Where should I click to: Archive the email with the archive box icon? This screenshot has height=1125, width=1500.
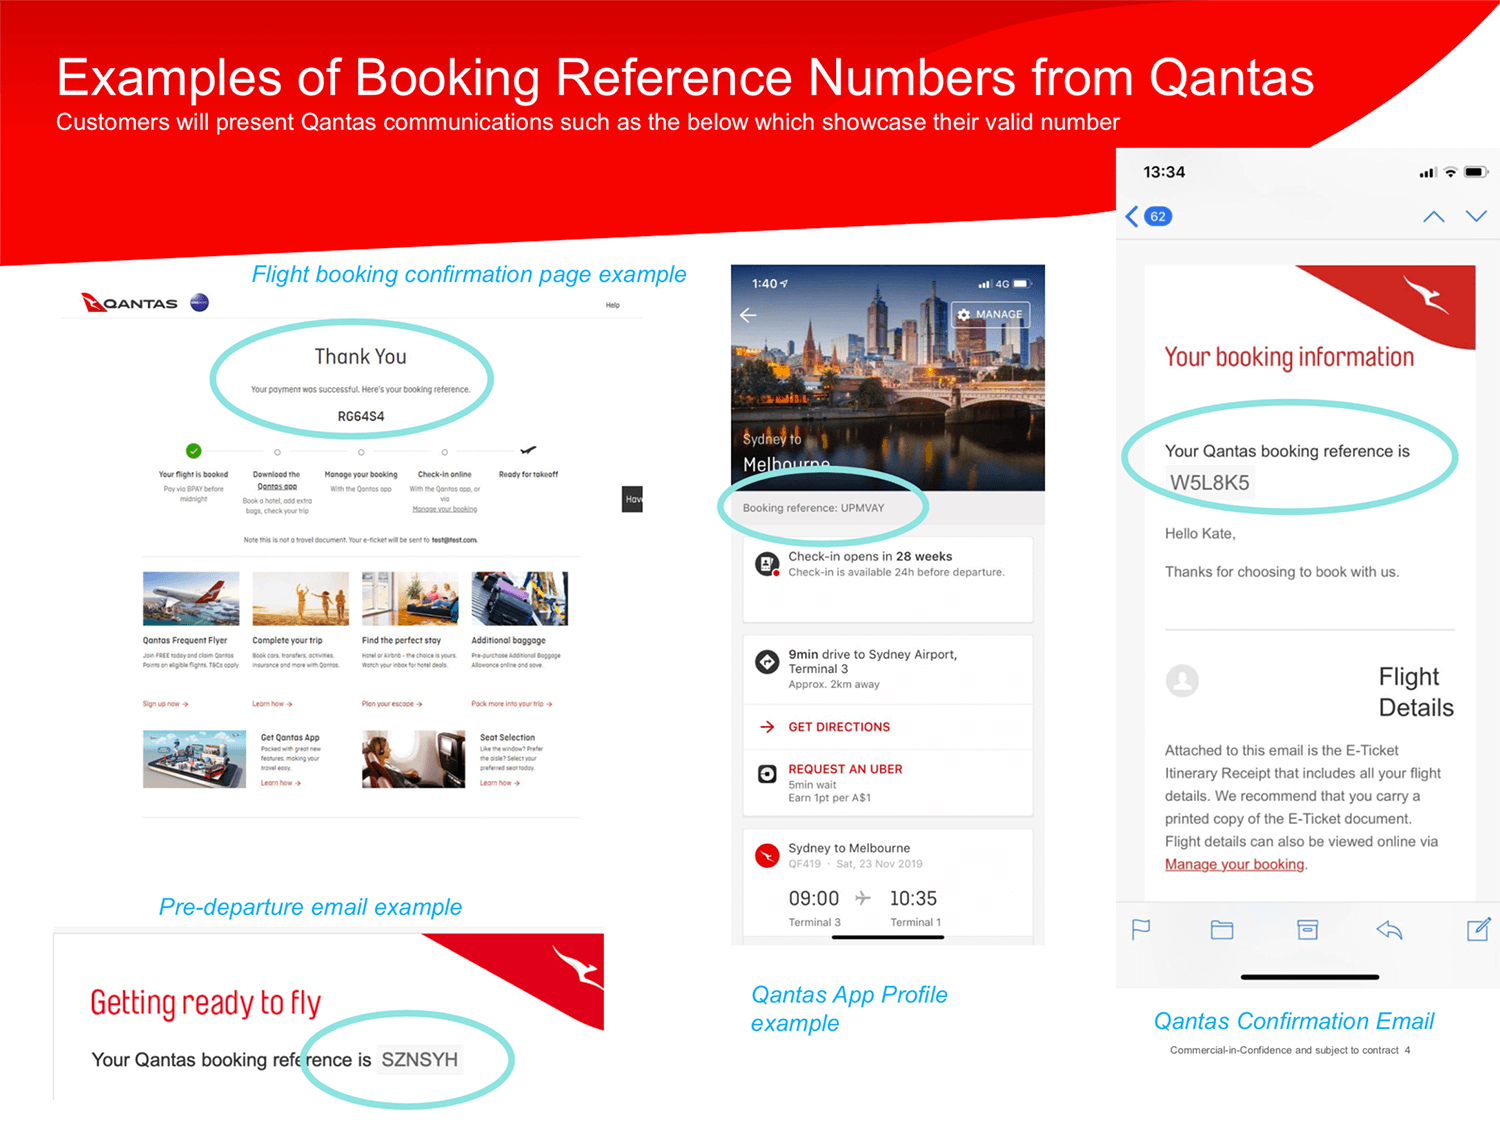pyautogui.click(x=1307, y=930)
